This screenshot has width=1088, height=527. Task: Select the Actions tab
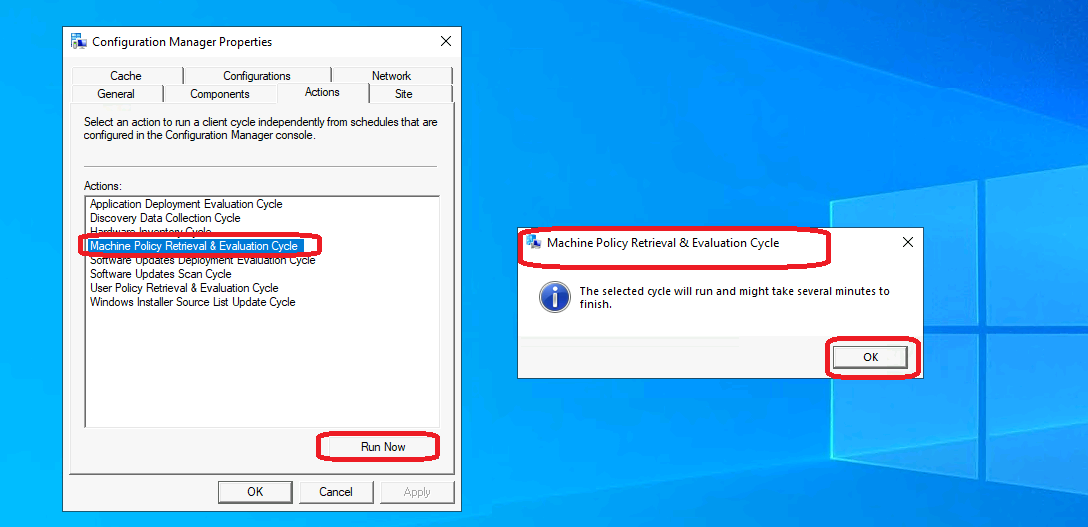pyautogui.click(x=322, y=92)
